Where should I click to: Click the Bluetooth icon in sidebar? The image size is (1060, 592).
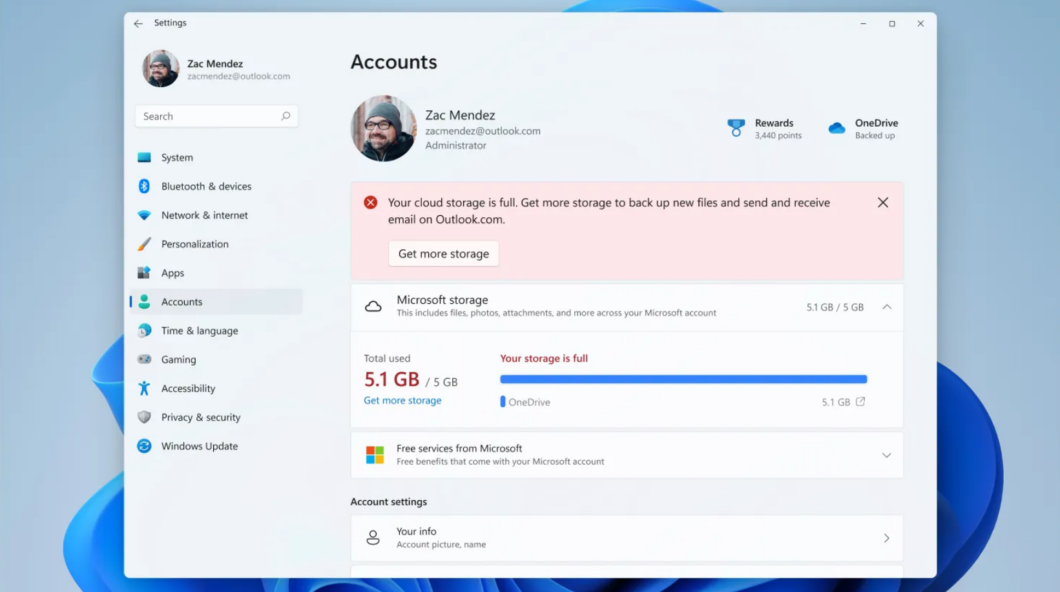coord(144,186)
